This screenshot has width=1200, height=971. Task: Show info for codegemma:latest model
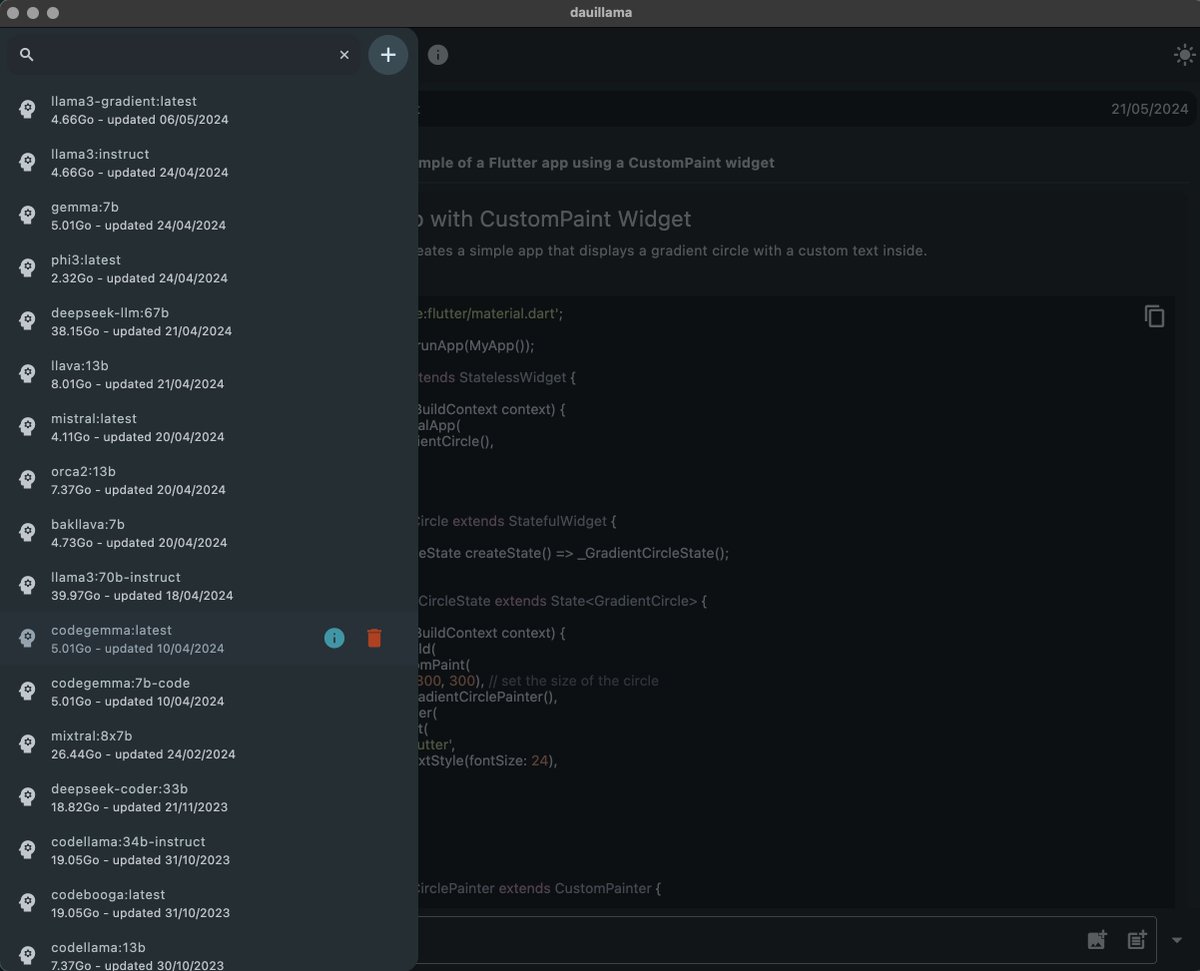334,638
